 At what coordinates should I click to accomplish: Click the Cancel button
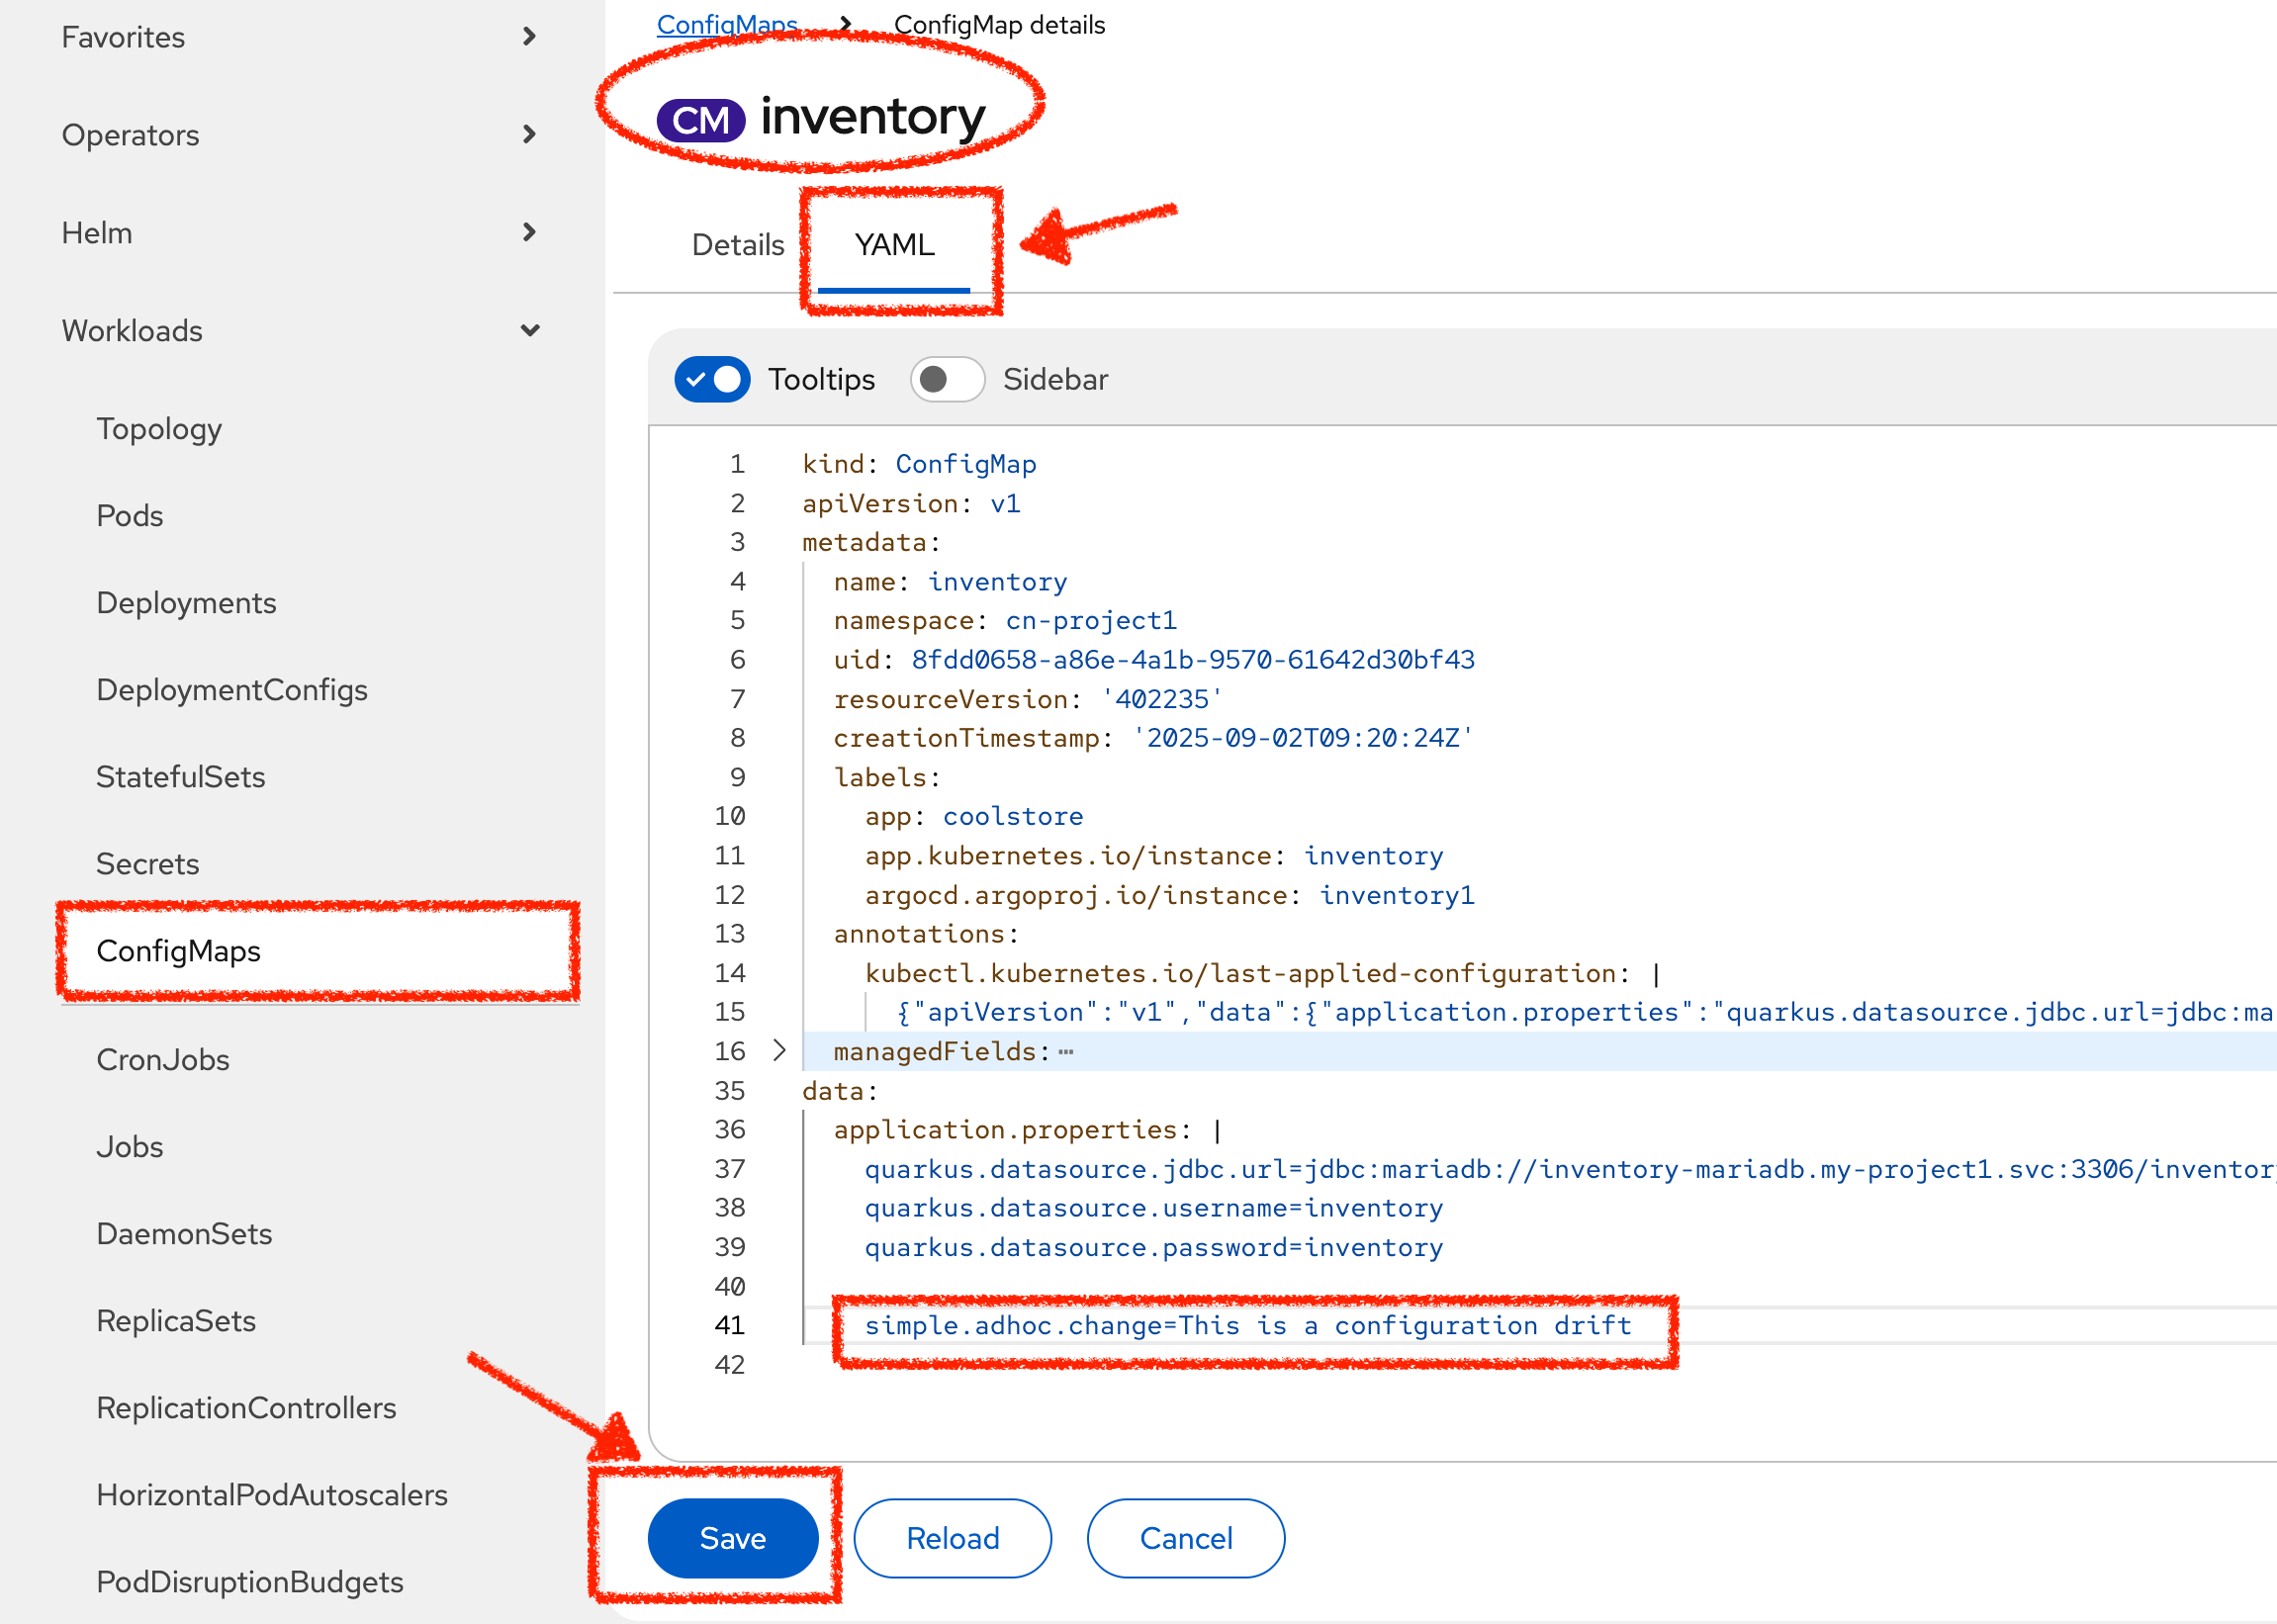[x=1185, y=1538]
